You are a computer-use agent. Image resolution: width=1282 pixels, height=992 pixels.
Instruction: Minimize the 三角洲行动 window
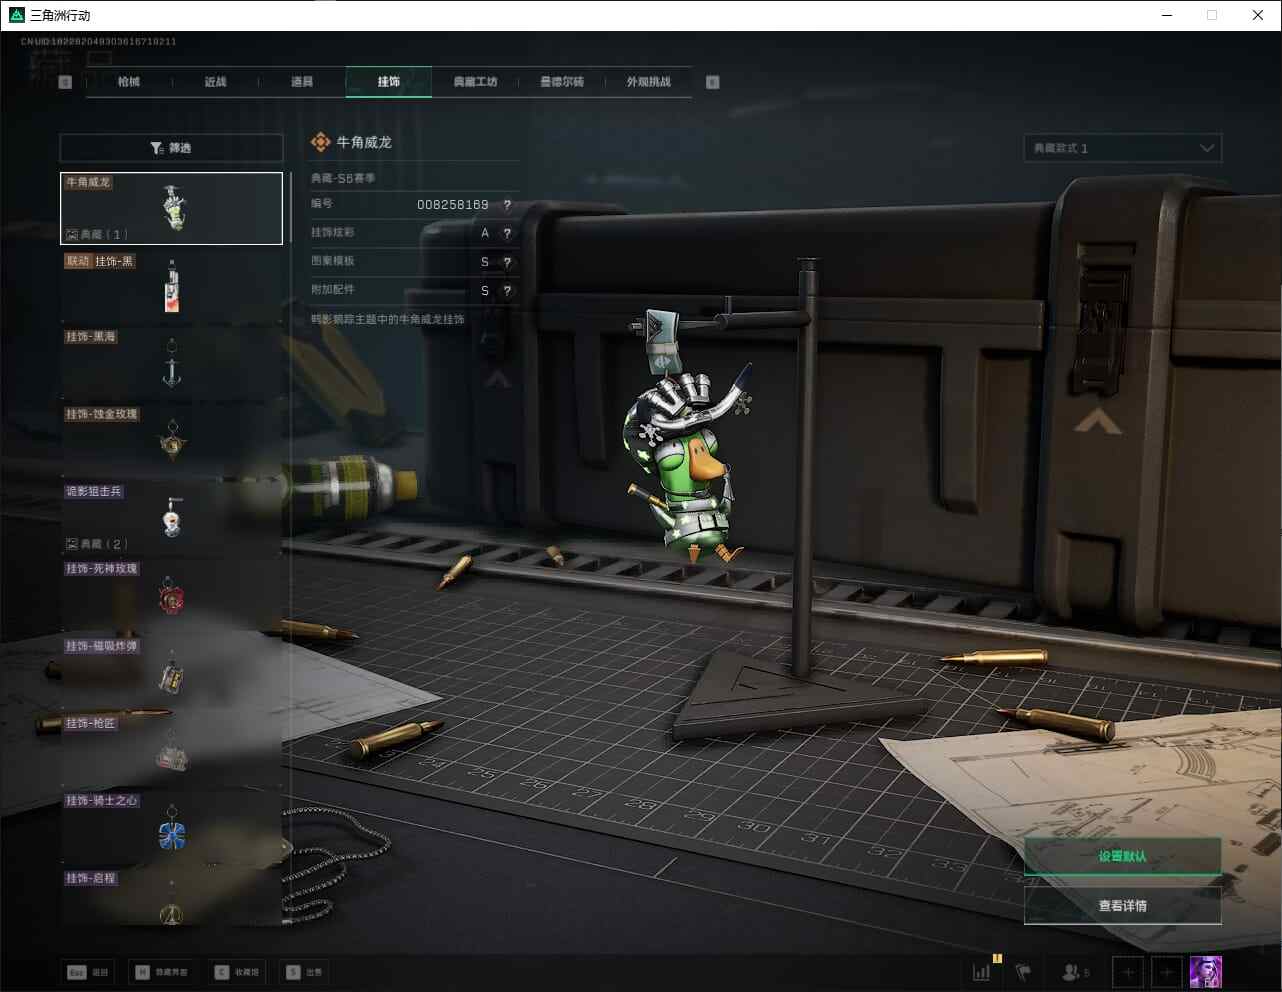pos(1168,15)
